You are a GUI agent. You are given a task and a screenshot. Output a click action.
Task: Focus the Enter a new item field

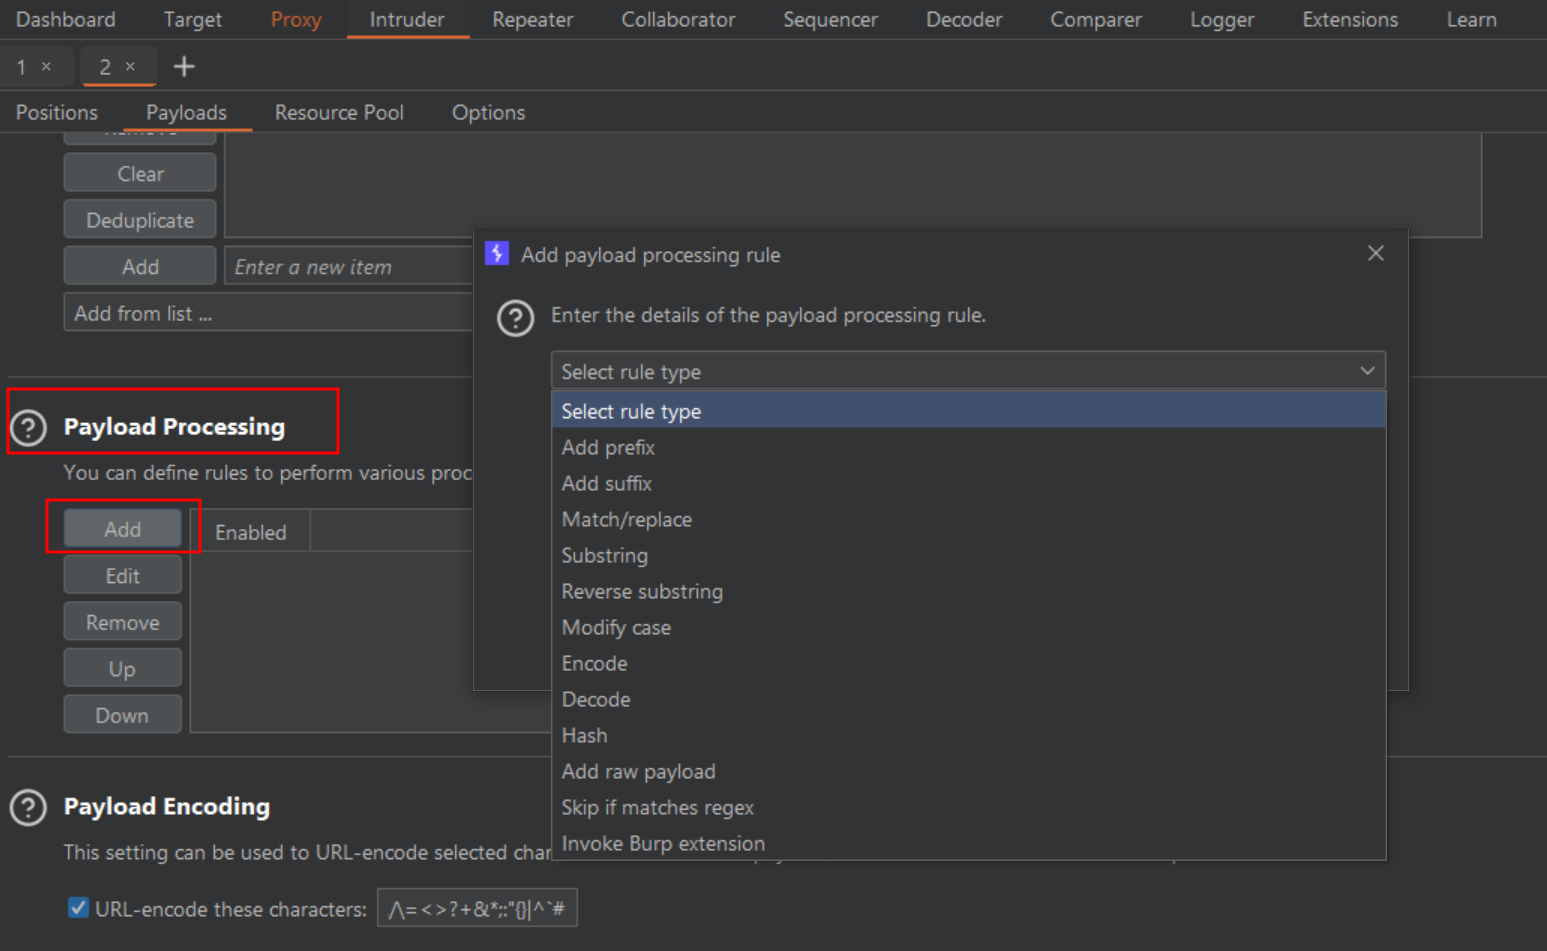pyautogui.click(x=349, y=266)
